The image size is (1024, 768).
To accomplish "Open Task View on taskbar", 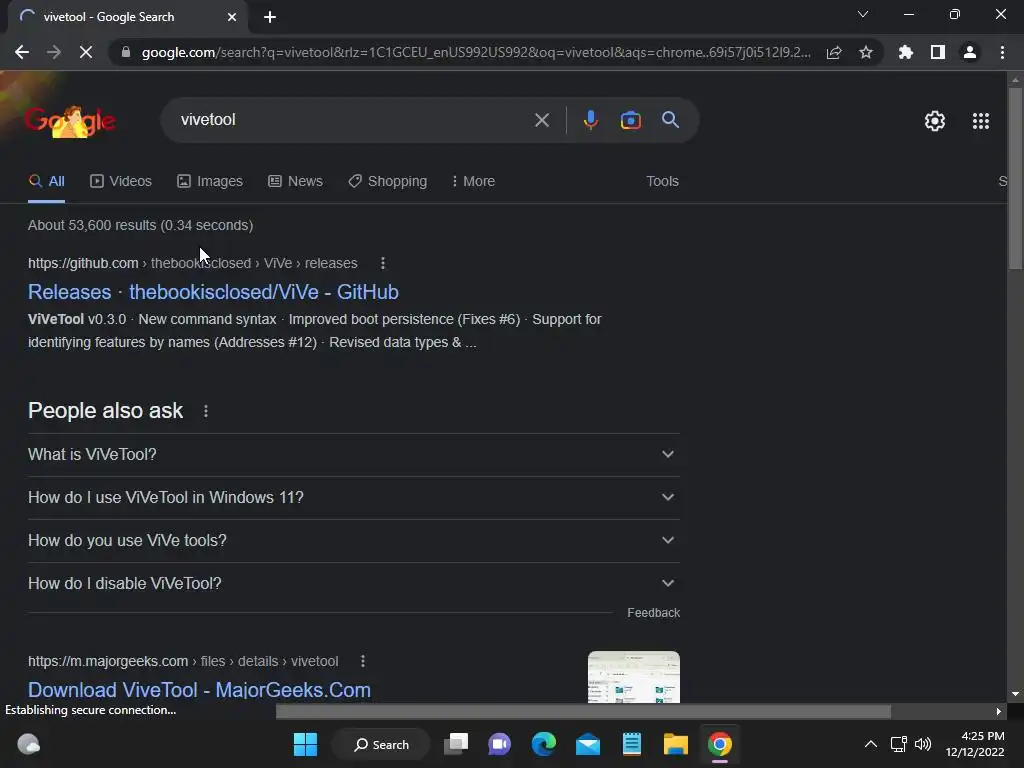I will tap(456, 744).
